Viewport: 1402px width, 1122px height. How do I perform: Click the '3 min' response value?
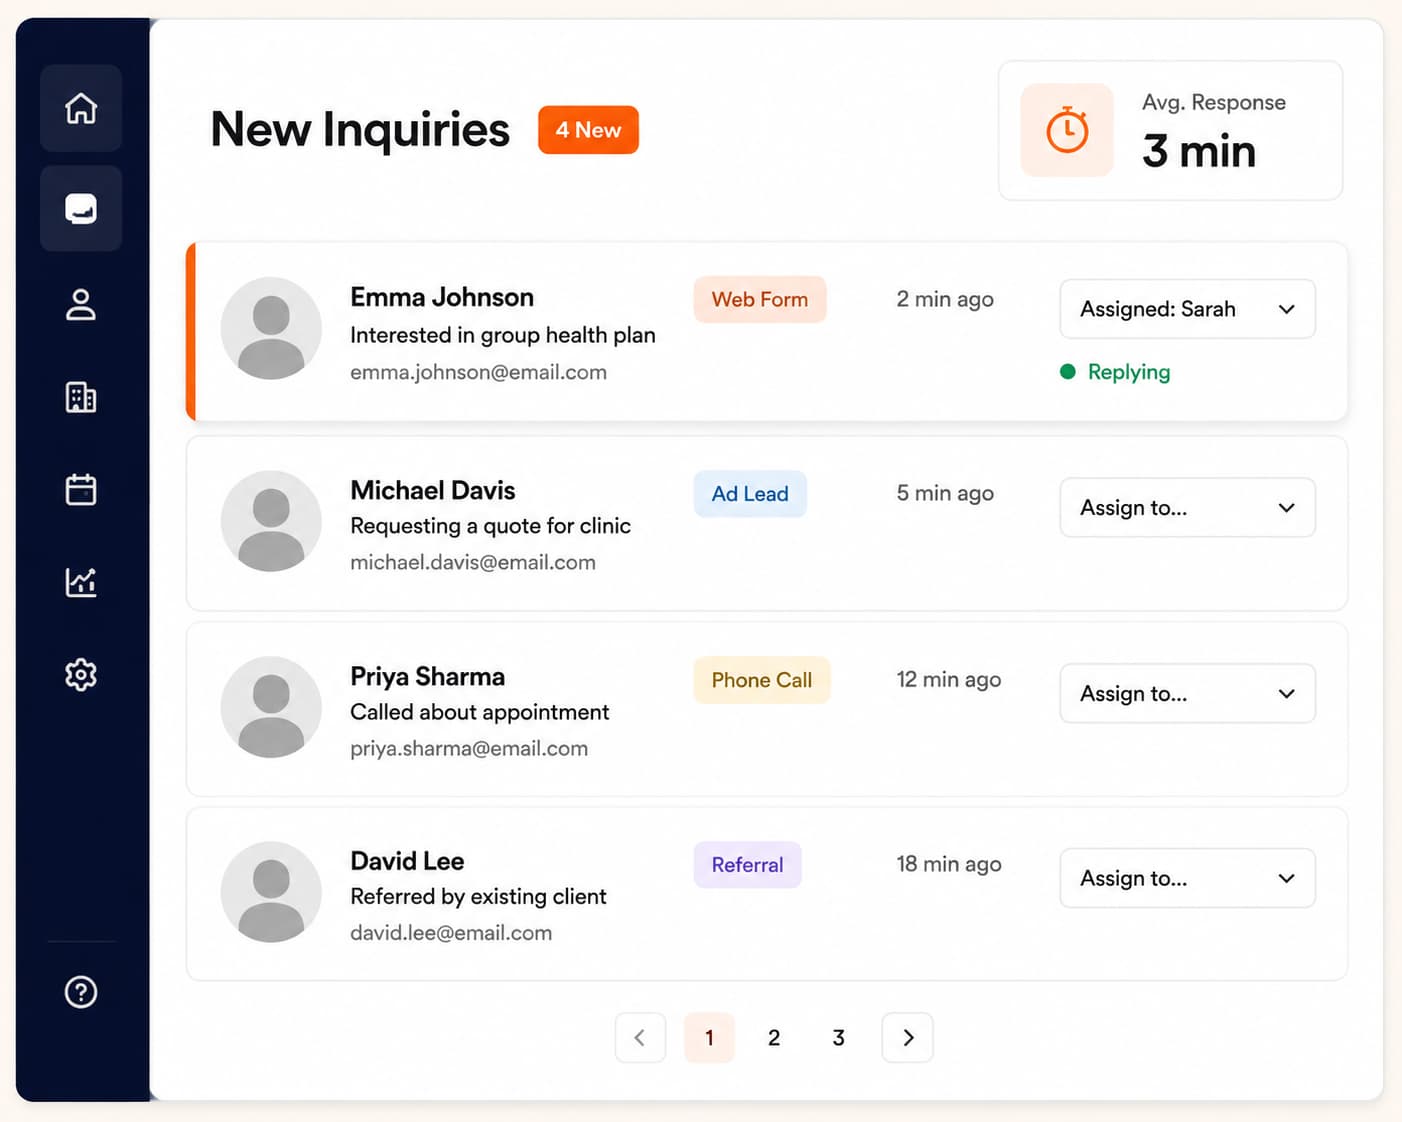[1199, 151]
